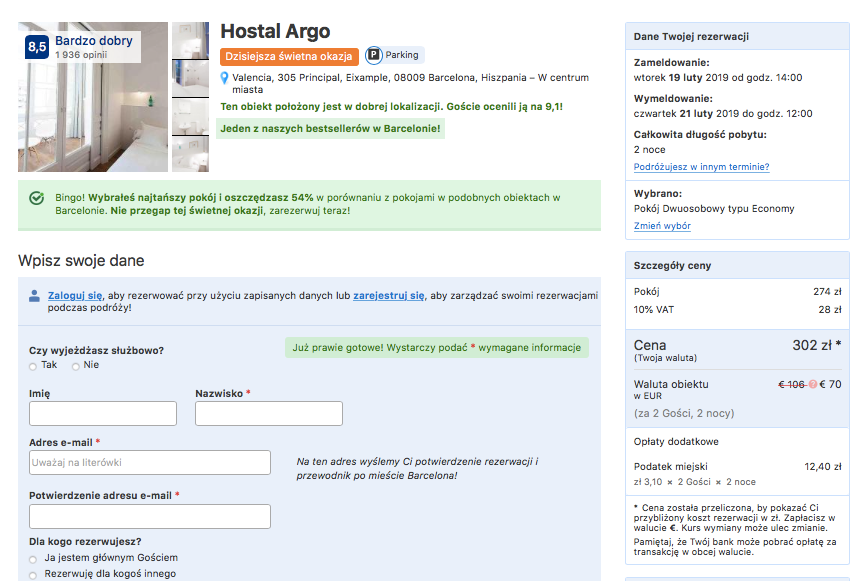
Task: Focus the Imię input field
Action: click(x=103, y=414)
